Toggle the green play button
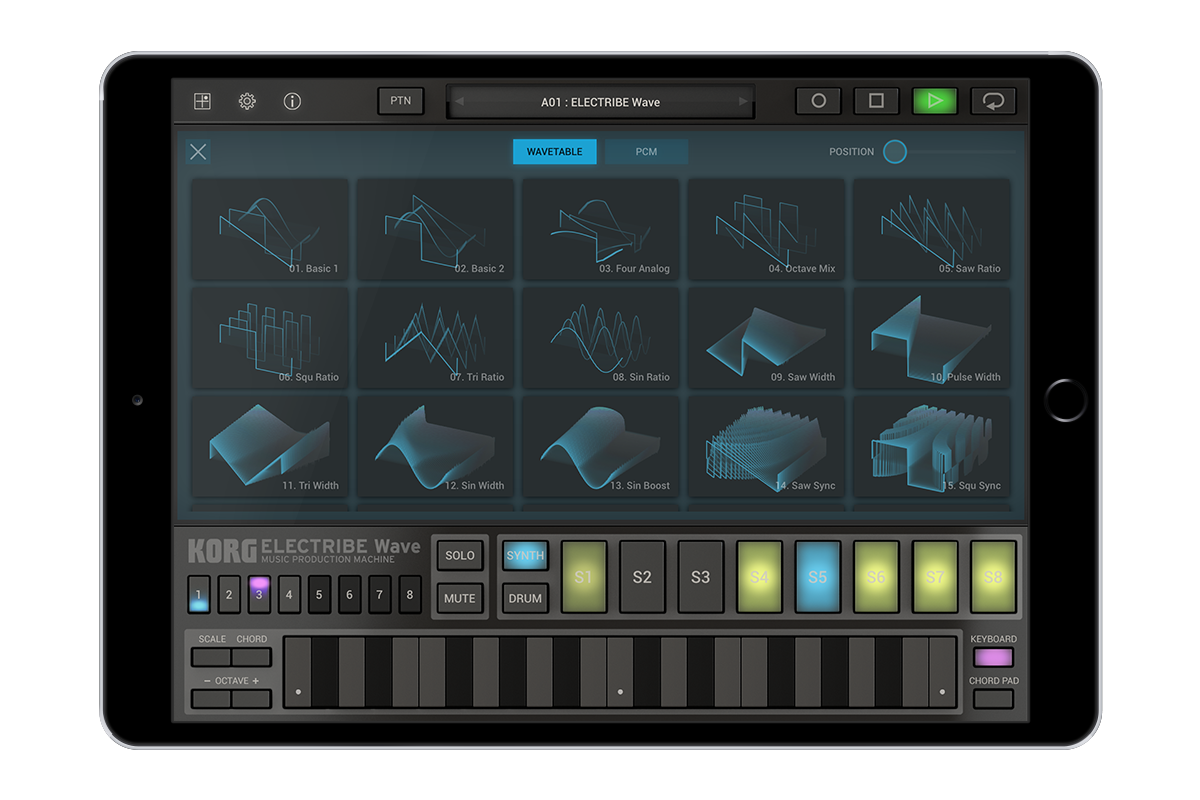Screen dimensions: 1200x800 (934, 101)
